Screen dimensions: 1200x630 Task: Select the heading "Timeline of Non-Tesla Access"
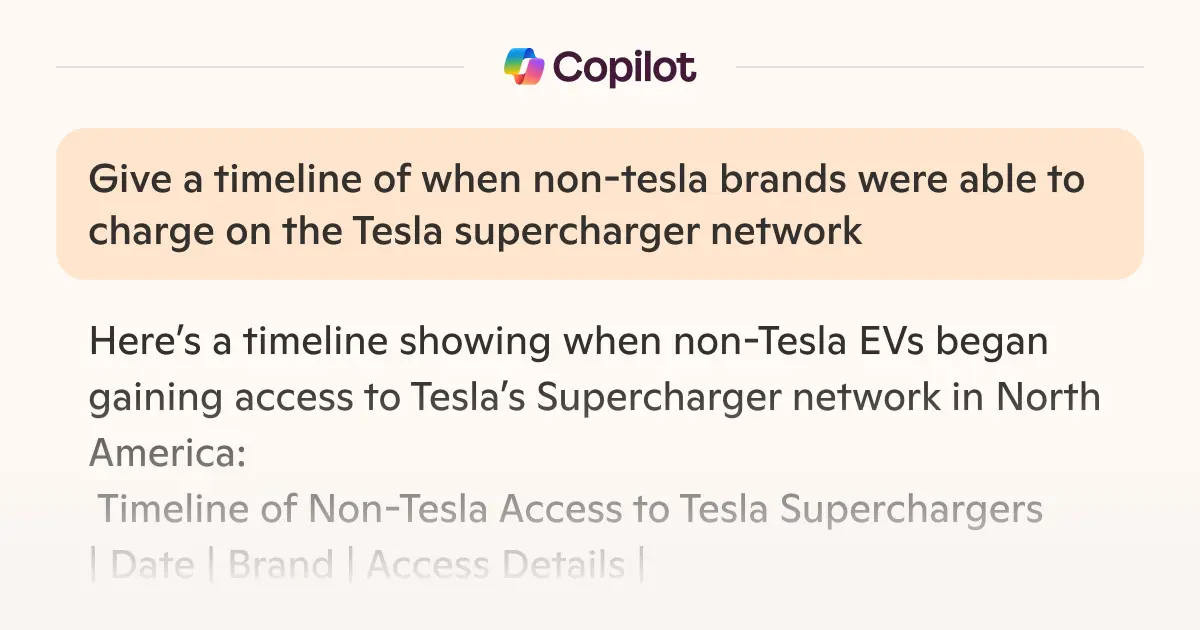(570, 509)
